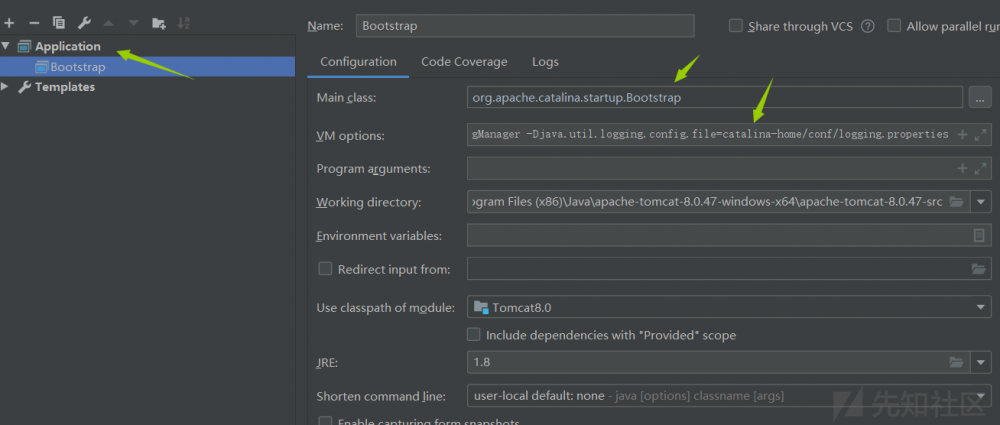Click the Main class browse button

coord(979,97)
